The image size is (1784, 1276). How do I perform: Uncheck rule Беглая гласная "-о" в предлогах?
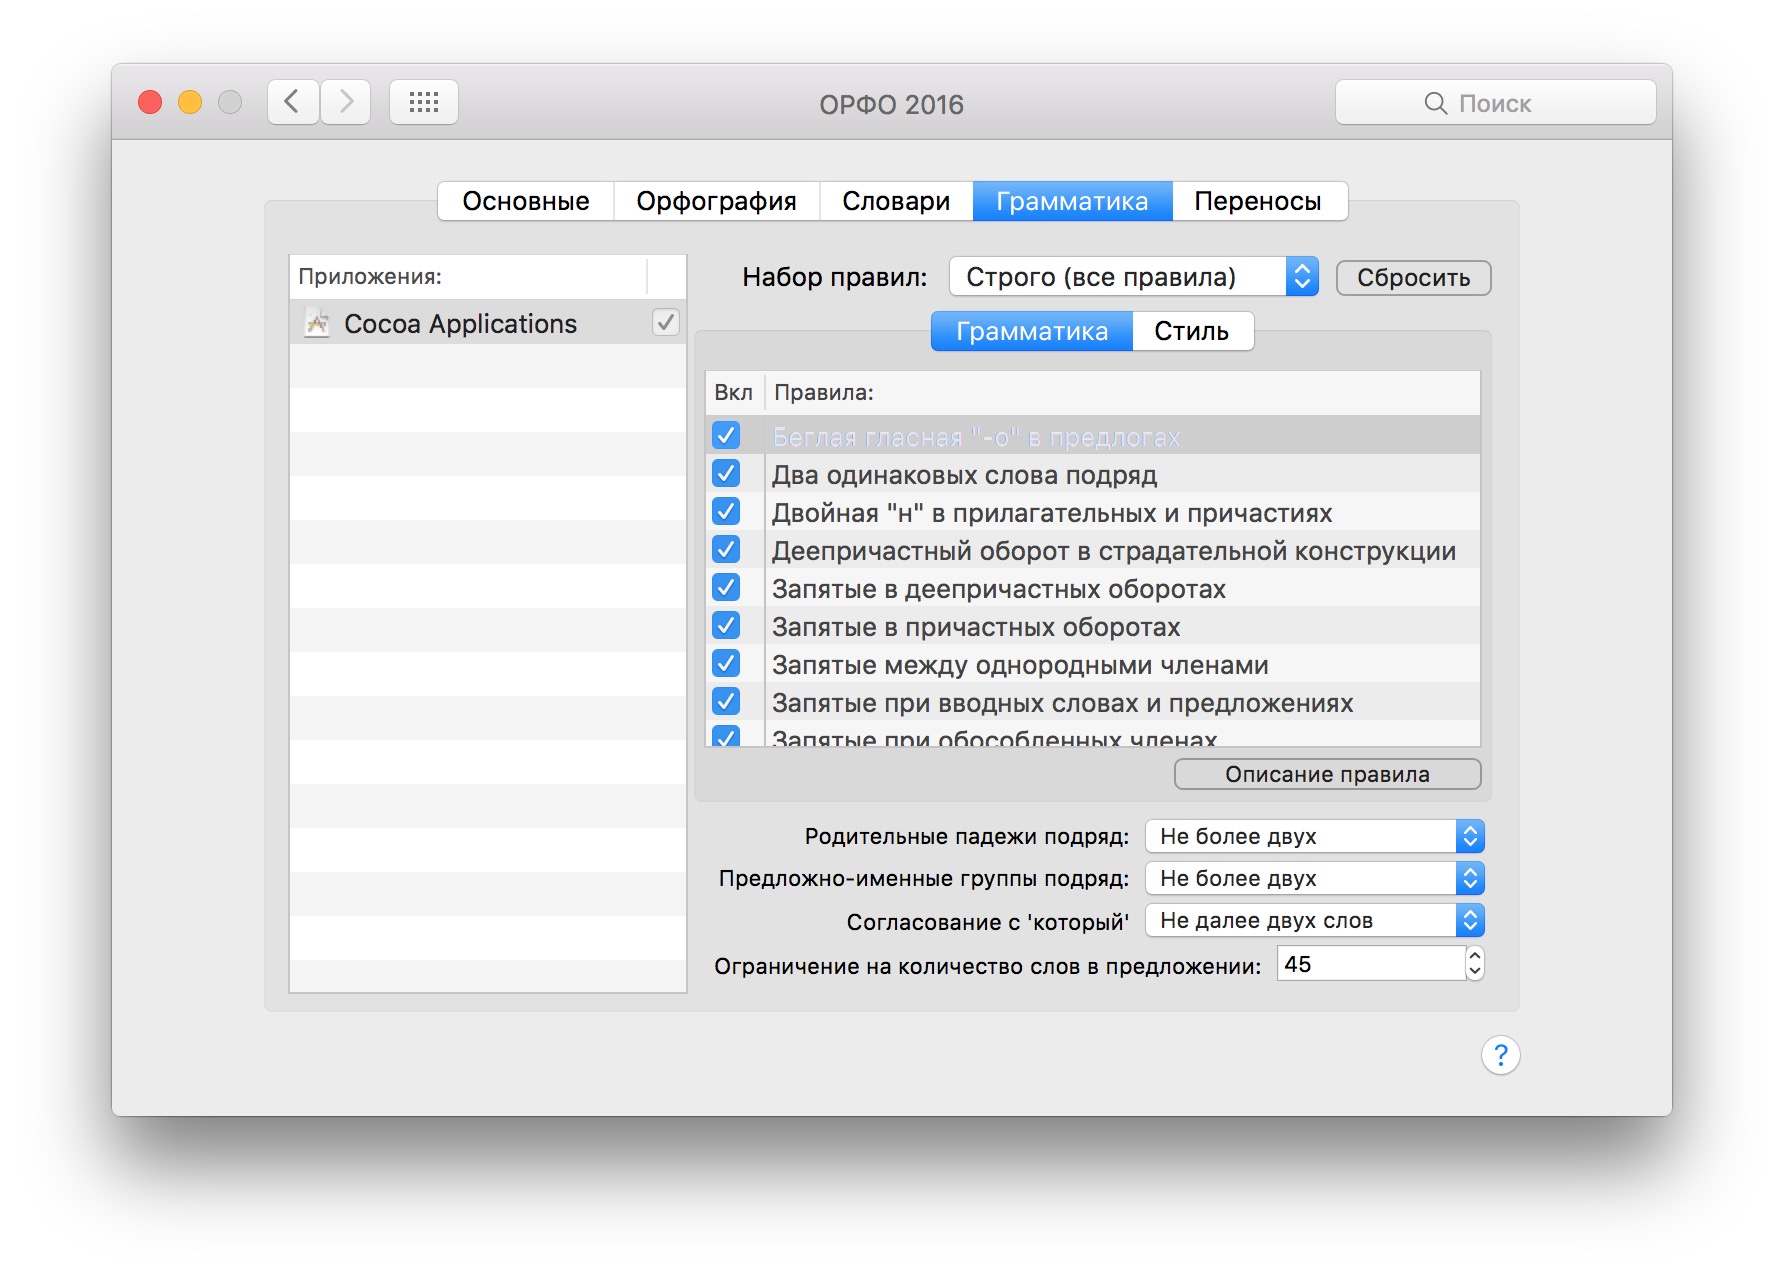click(x=726, y=435)
